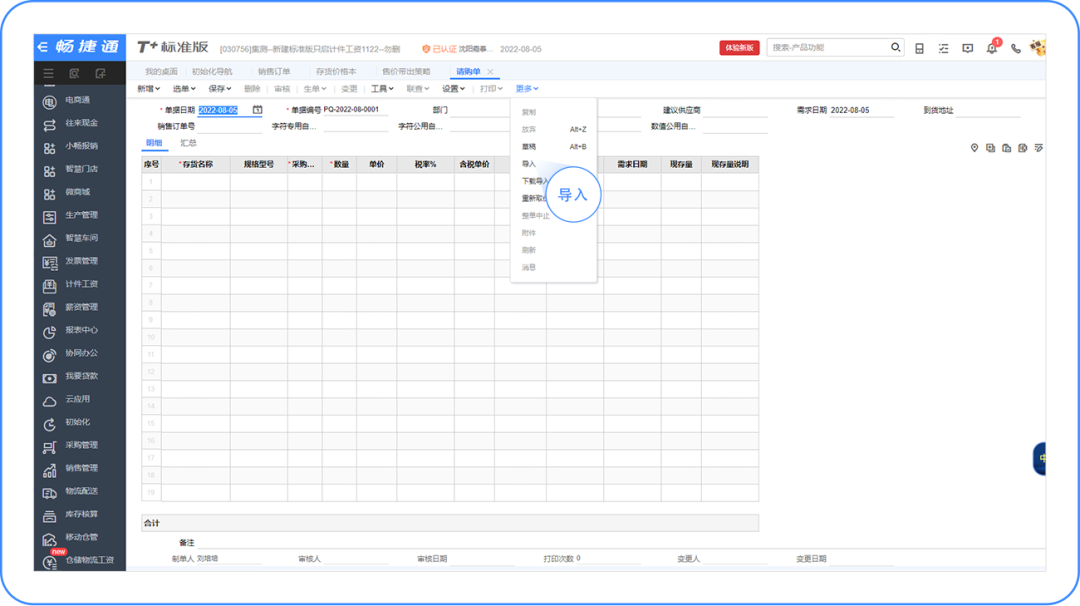The image size is (1080, 606).
Task: Choose 放弃 in the 更多 menu
Action: [x=554, y=129]
